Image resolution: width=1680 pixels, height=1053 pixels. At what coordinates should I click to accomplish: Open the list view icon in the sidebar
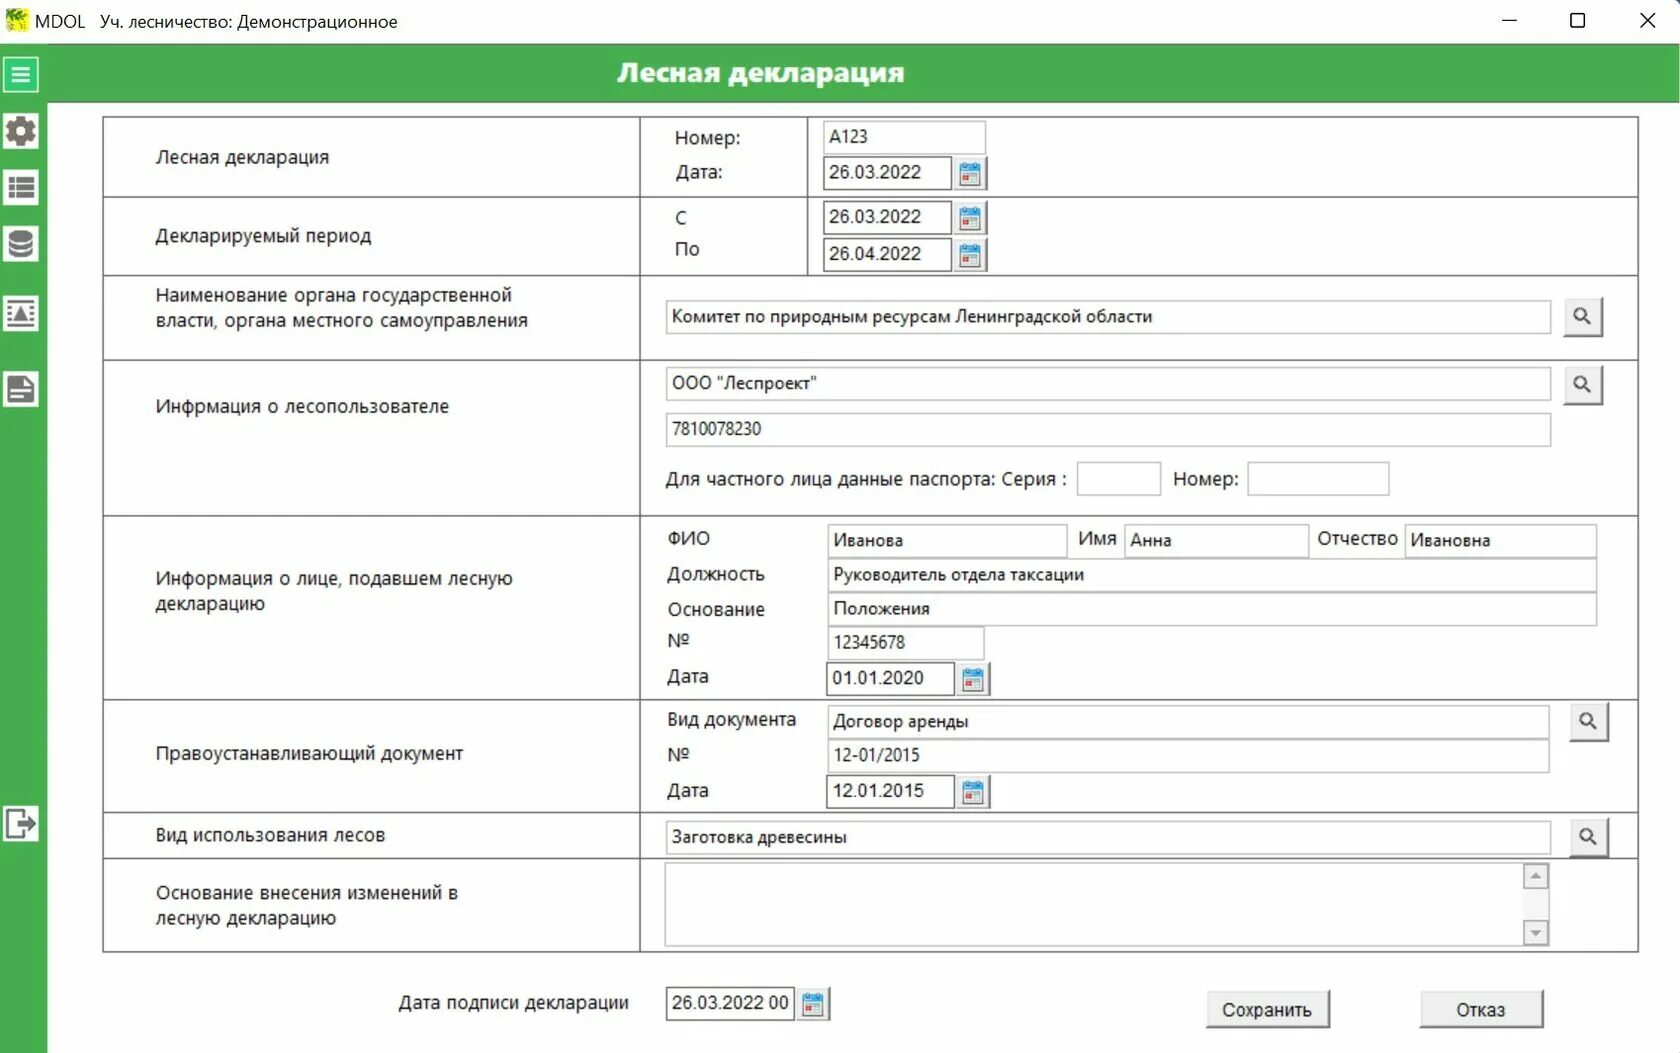pos(21,188)
